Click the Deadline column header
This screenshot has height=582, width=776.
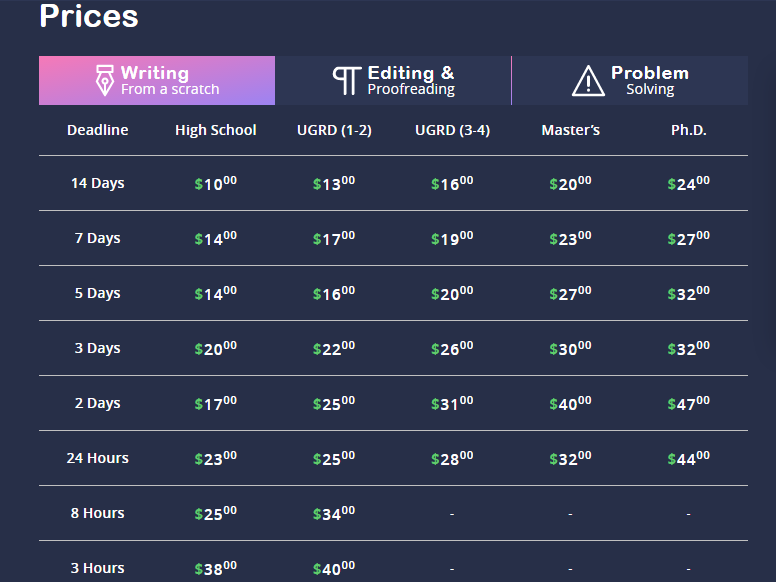coord(97,130)
